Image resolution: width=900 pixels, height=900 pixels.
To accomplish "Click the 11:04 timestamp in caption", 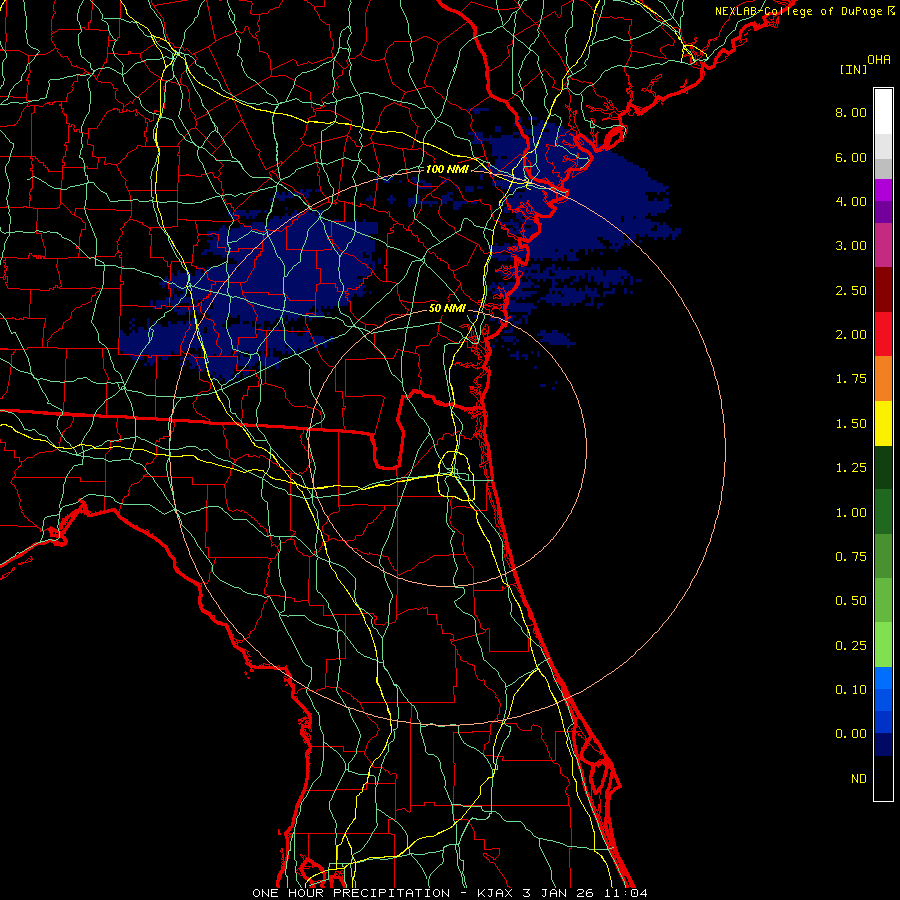I will [x=624, y=893].
